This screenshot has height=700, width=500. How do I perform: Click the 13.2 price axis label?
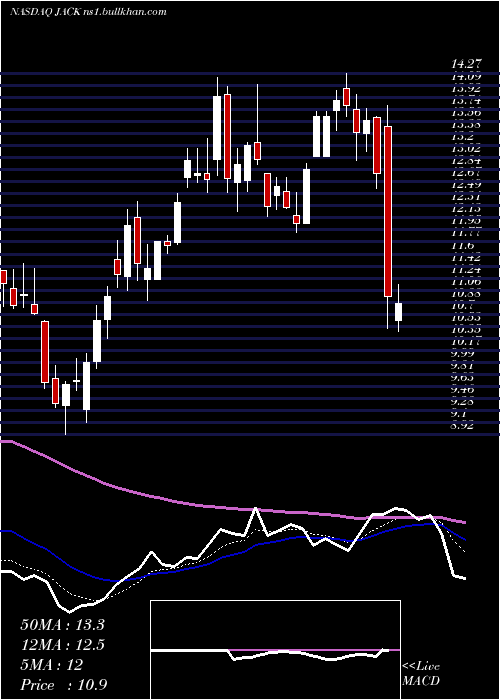point(462,137)
